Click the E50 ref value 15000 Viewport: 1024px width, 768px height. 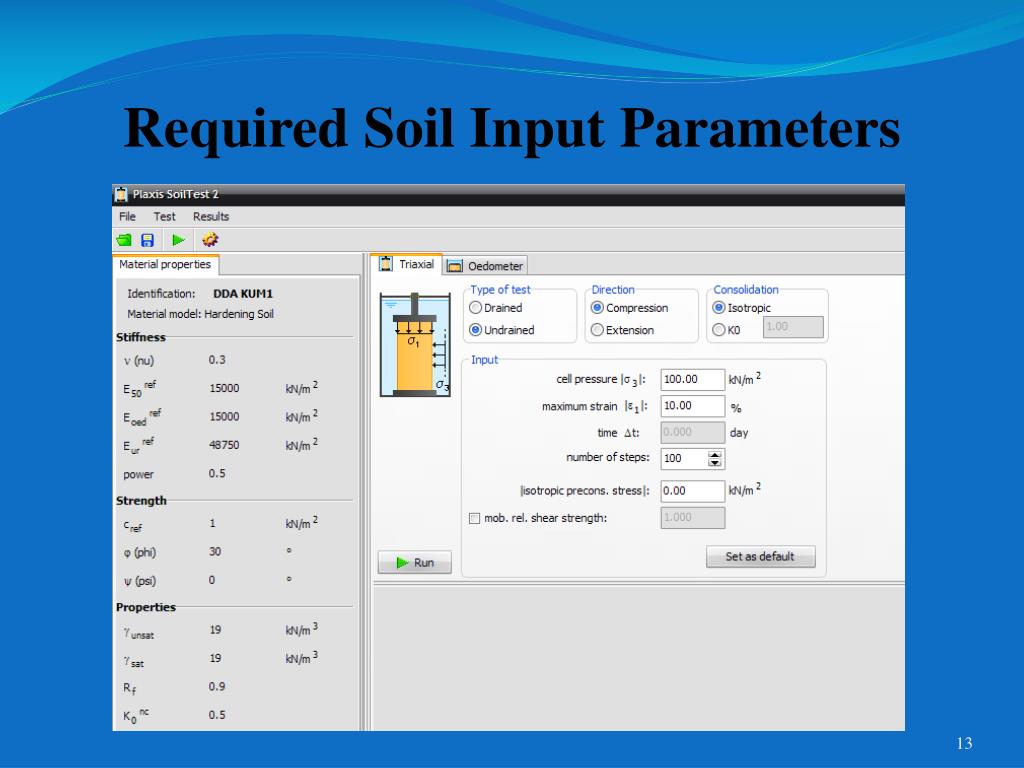[224, 388]
